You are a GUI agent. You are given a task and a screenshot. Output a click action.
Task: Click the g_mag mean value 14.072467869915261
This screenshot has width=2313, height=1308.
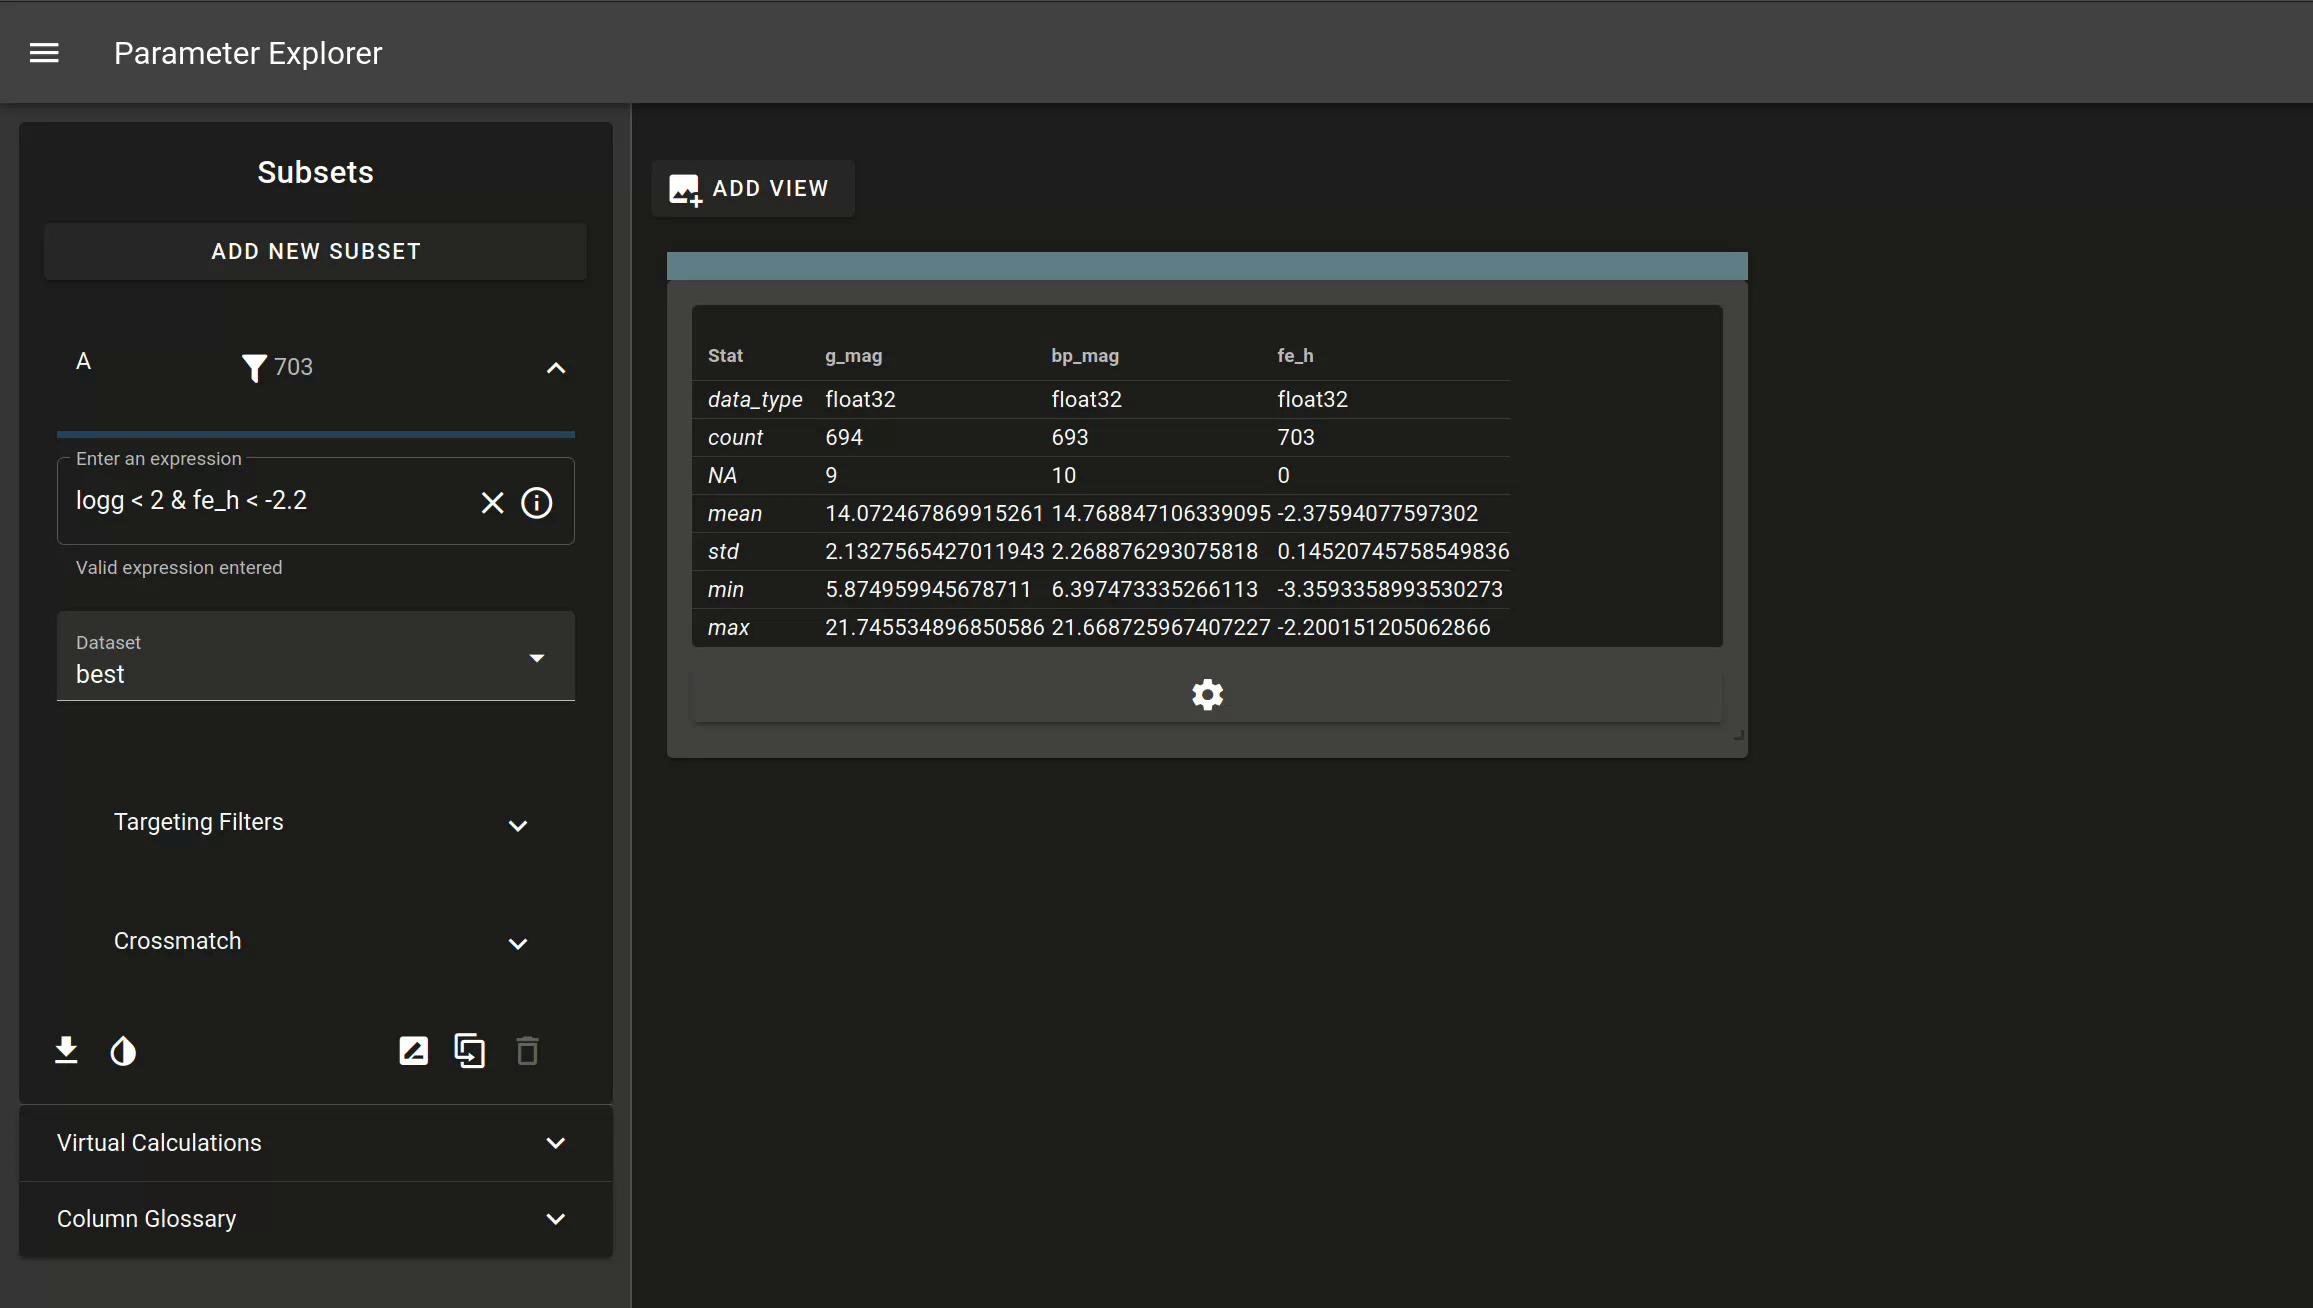[x=934, y=514]
